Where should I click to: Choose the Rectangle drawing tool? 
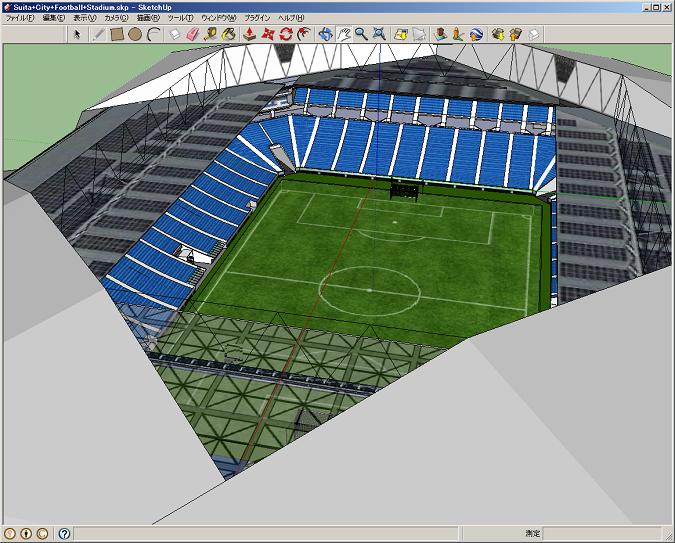(116, 34)
